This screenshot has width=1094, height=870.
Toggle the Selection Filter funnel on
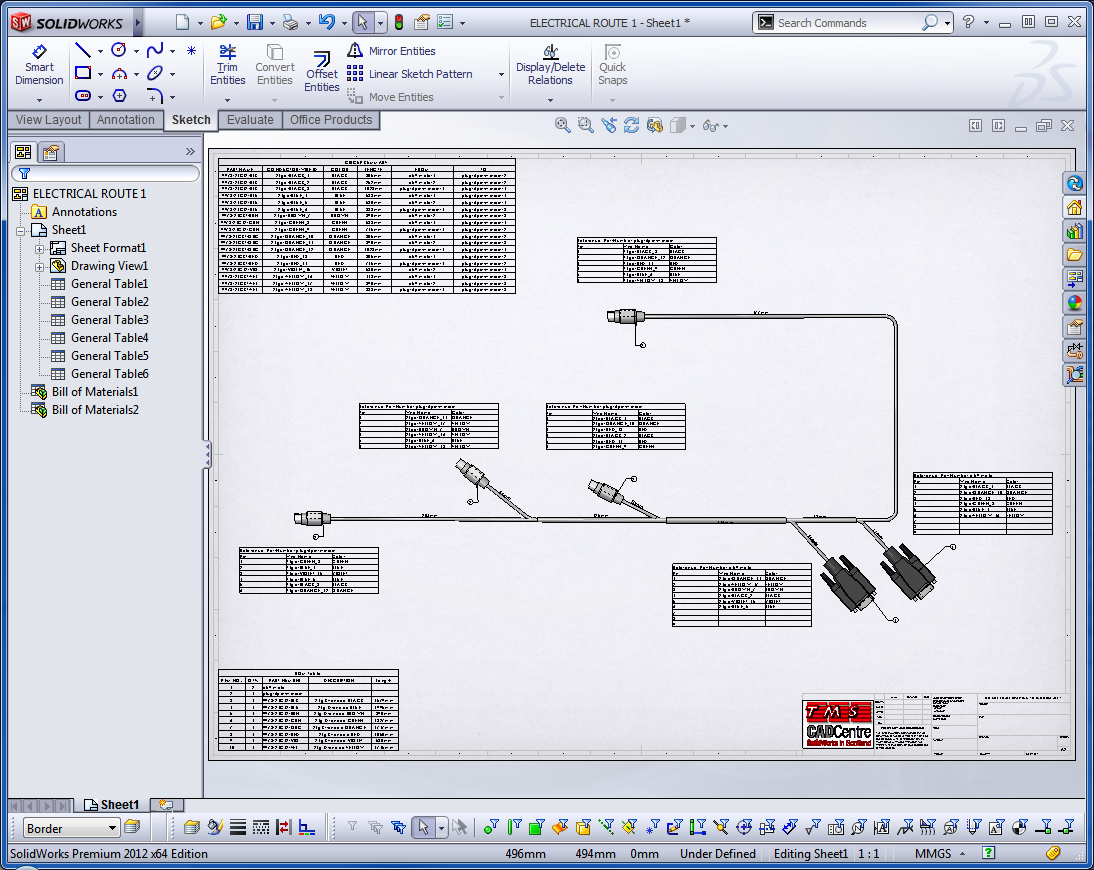pyautogui.click(x=350, y=828)
